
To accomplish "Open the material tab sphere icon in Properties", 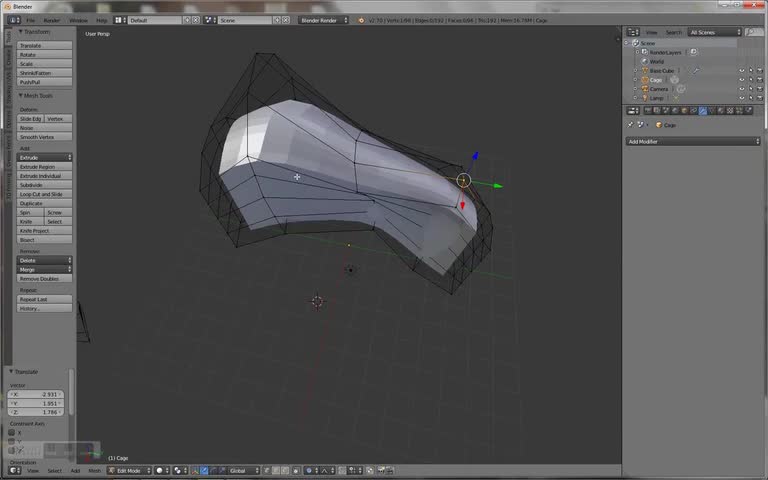I will click(720, 111).
